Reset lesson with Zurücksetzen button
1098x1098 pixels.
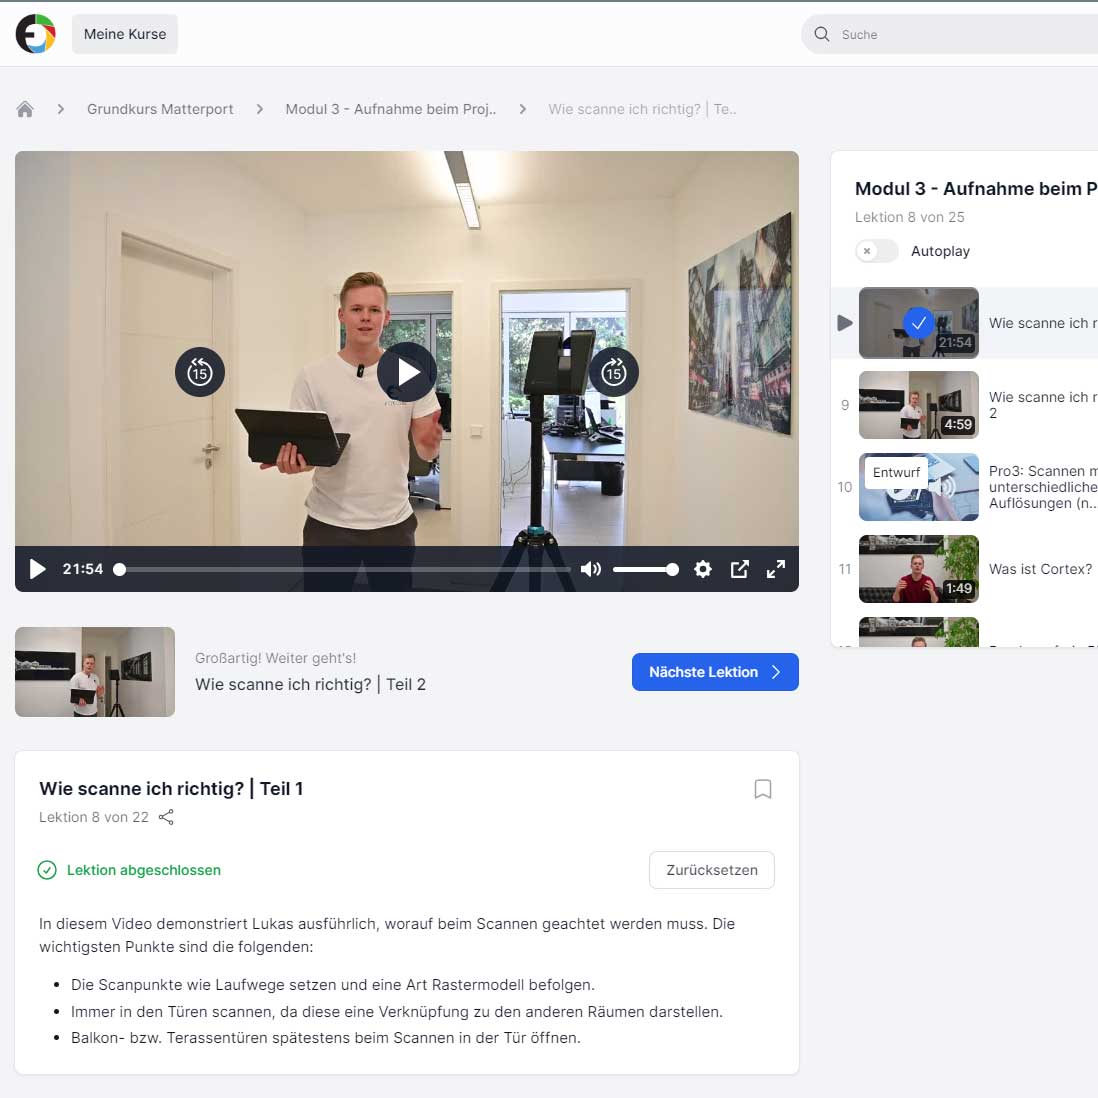click(712, 870)
